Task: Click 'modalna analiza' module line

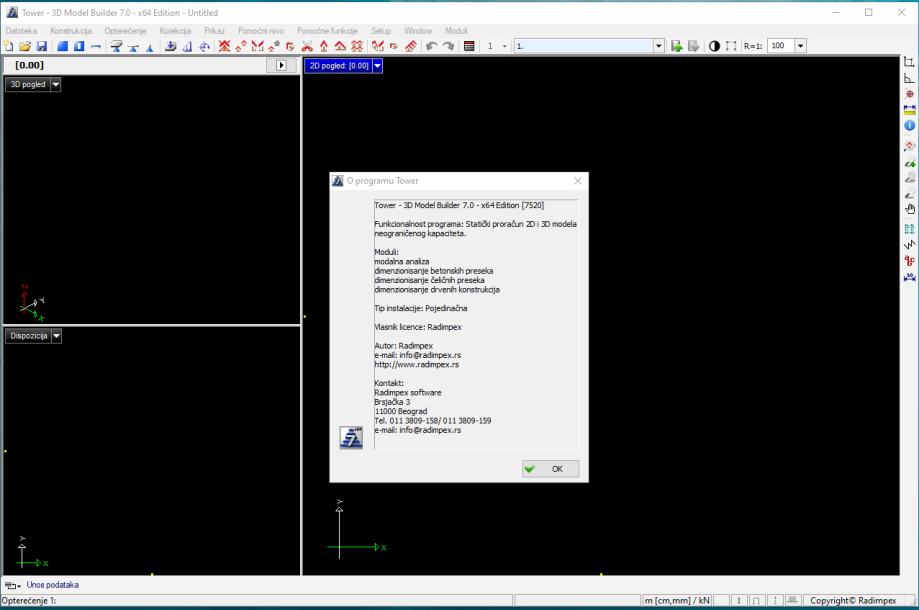Action: (402, 261)
